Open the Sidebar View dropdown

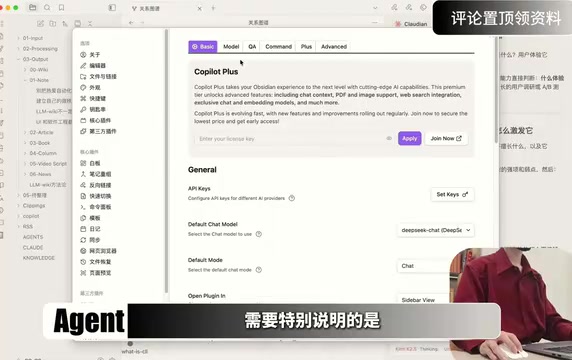[x=425, y=300]
